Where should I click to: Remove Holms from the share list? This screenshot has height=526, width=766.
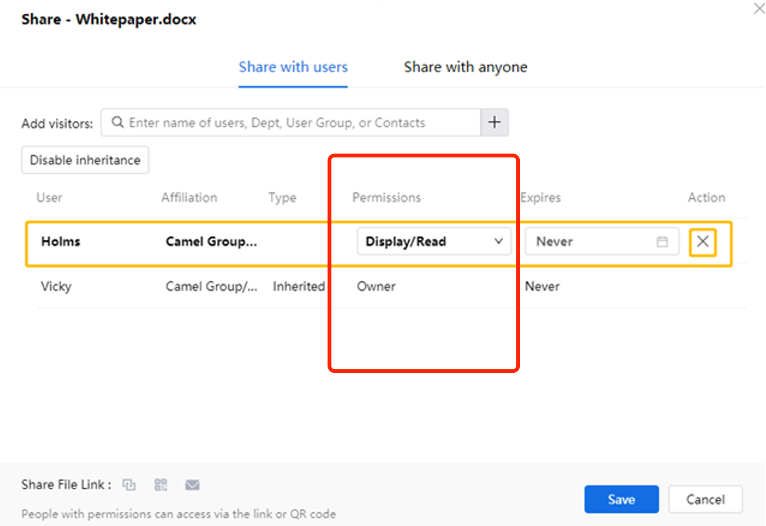[703, 242]
